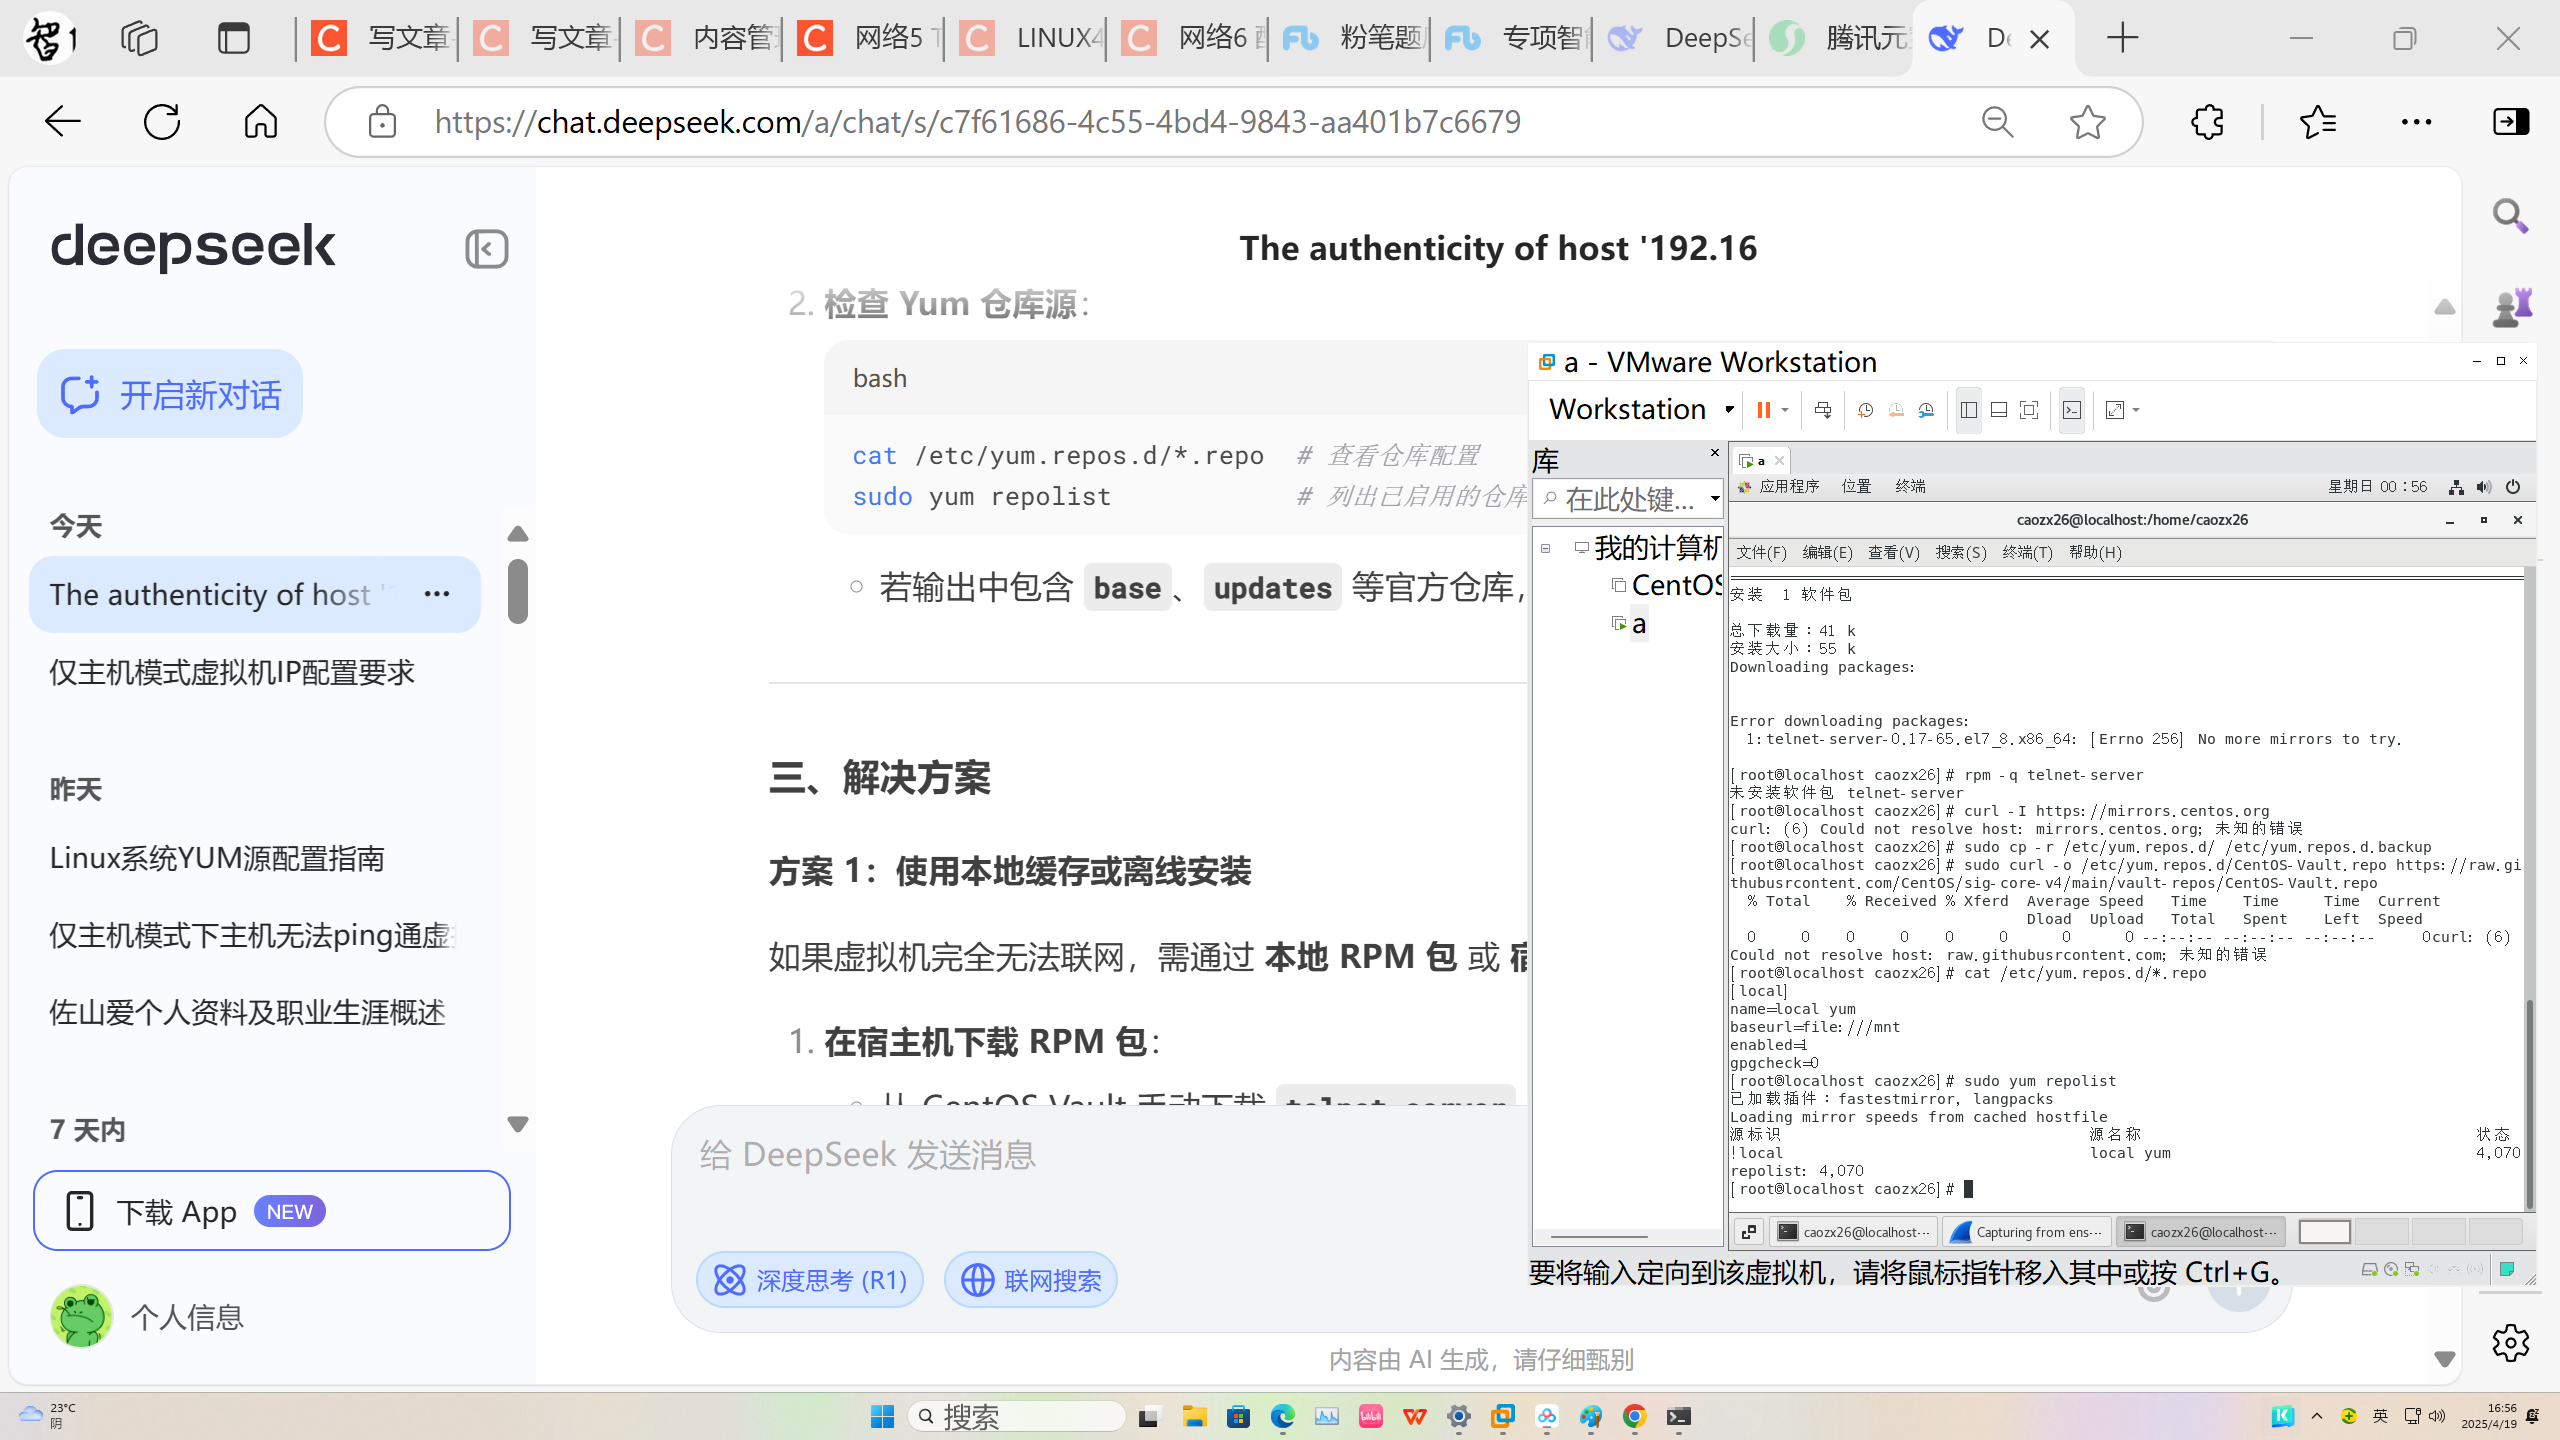Open the Linux系统YUM源配置指南 conversation

click(217, 858)
